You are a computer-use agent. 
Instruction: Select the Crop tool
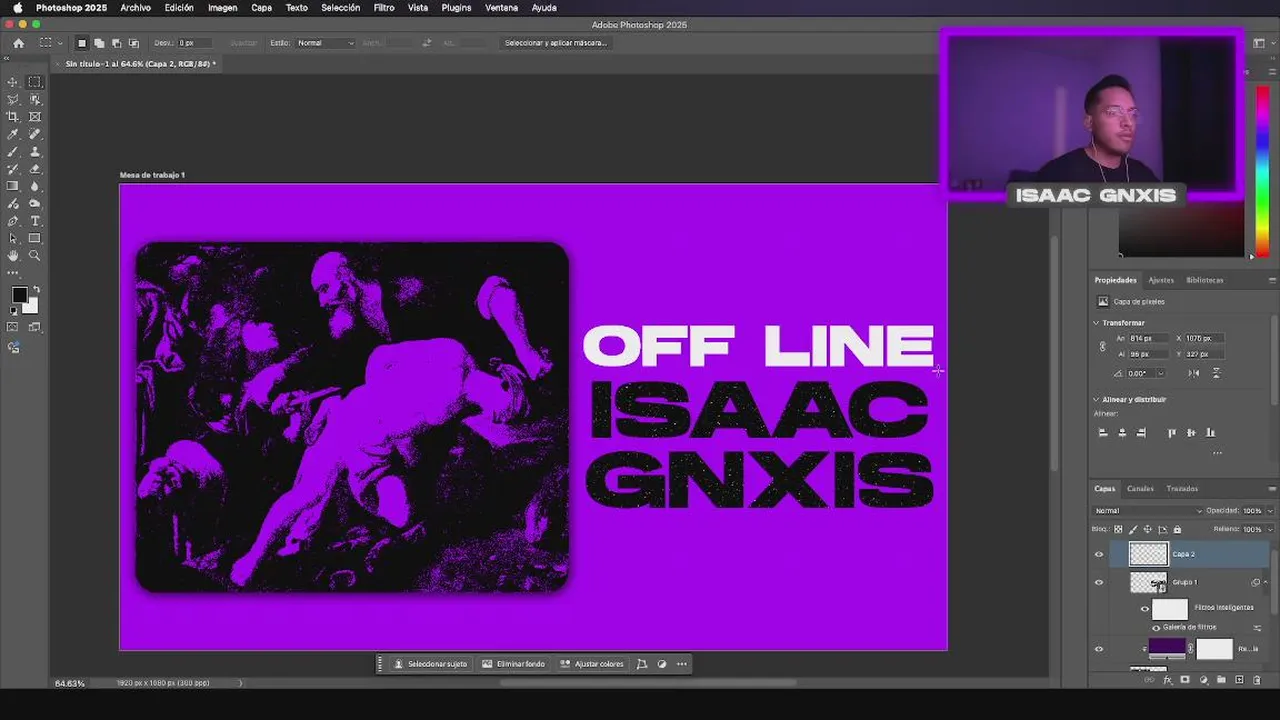click(13, 117)
